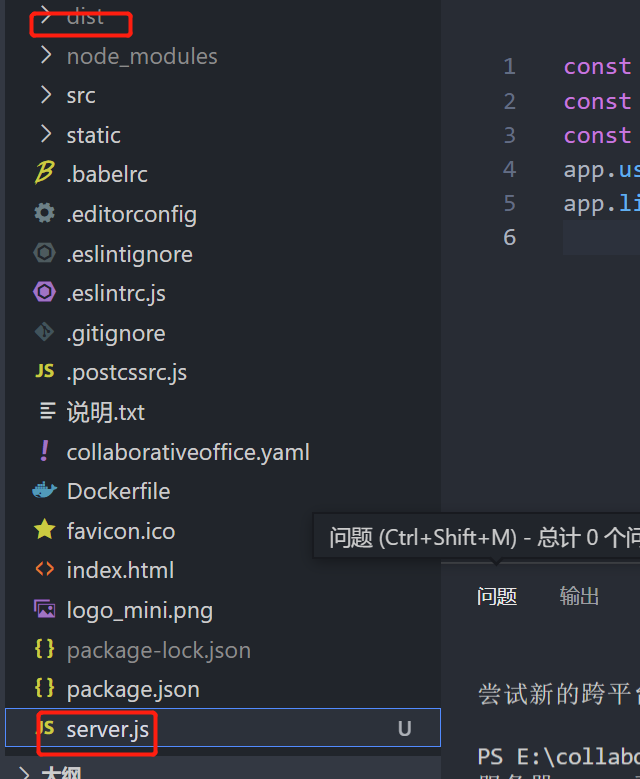This screenshot has width=640, height=779.
Task: Expand the dist folder
Action: [x=45, y=17]
